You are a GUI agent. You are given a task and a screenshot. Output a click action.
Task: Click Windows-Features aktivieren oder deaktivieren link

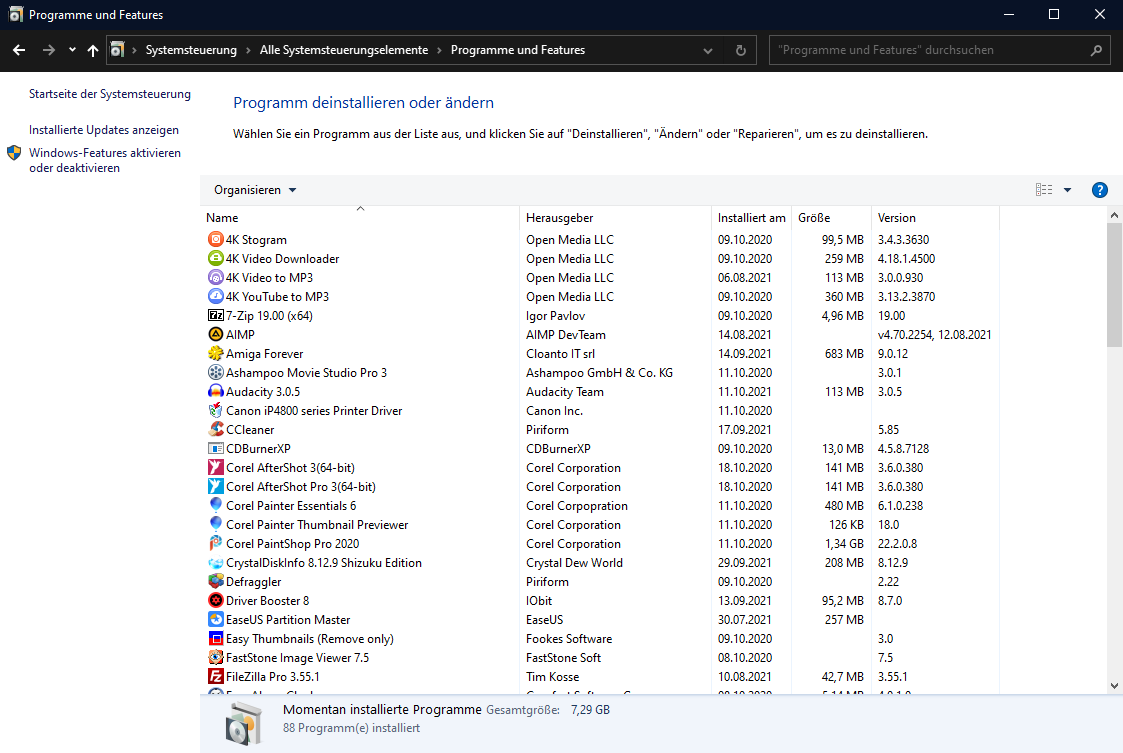point(104,161)
